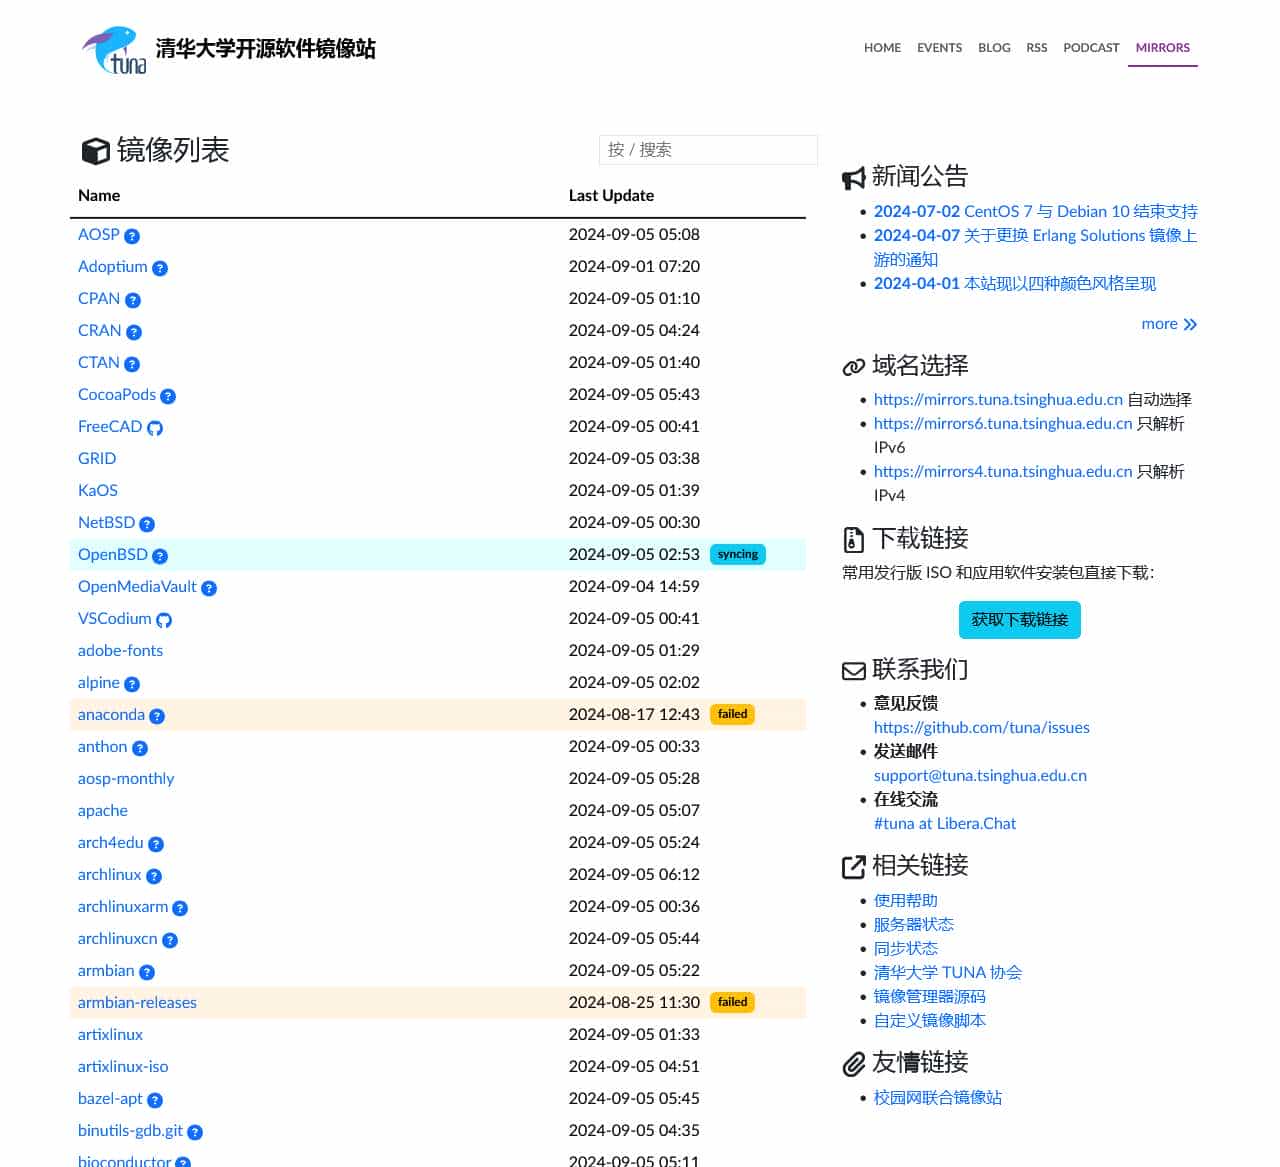Click the more news link

click(1159, 324)
